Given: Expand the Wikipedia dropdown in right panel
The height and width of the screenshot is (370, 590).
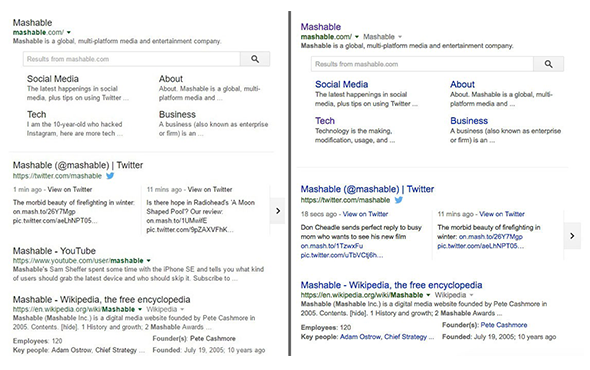Looking at the screenshot, I should point(471,295).
